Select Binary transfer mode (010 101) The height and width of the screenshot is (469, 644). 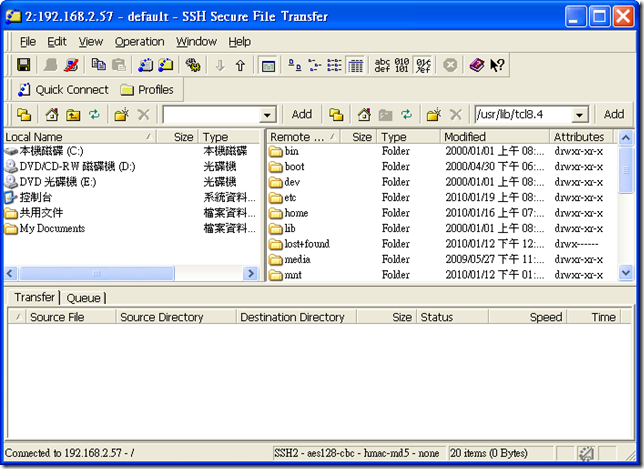[402, 65]
